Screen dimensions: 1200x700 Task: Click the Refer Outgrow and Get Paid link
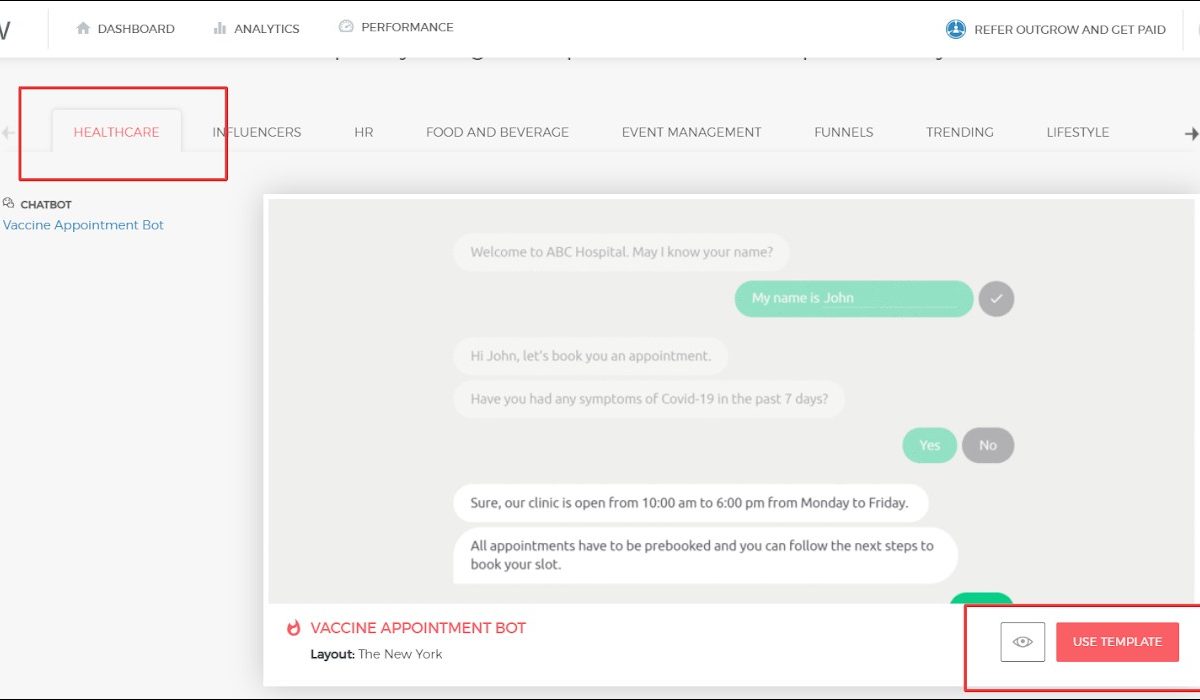1069,30
